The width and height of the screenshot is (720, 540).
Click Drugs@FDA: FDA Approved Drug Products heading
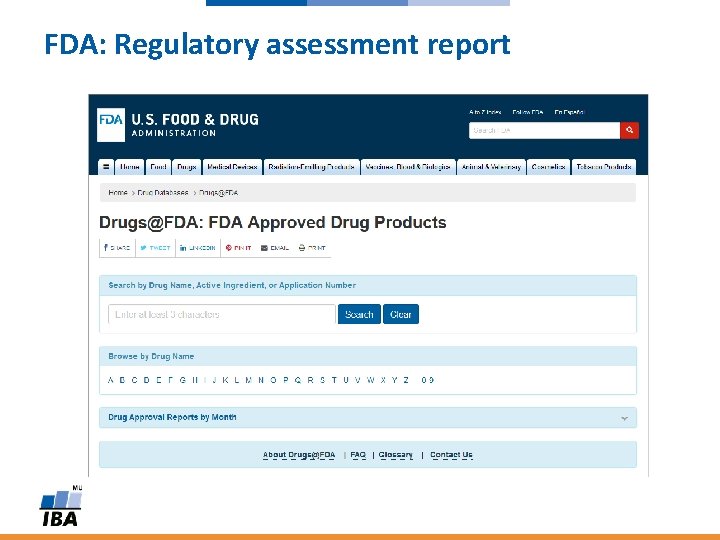pyautogui.click(x=273, y=223)
